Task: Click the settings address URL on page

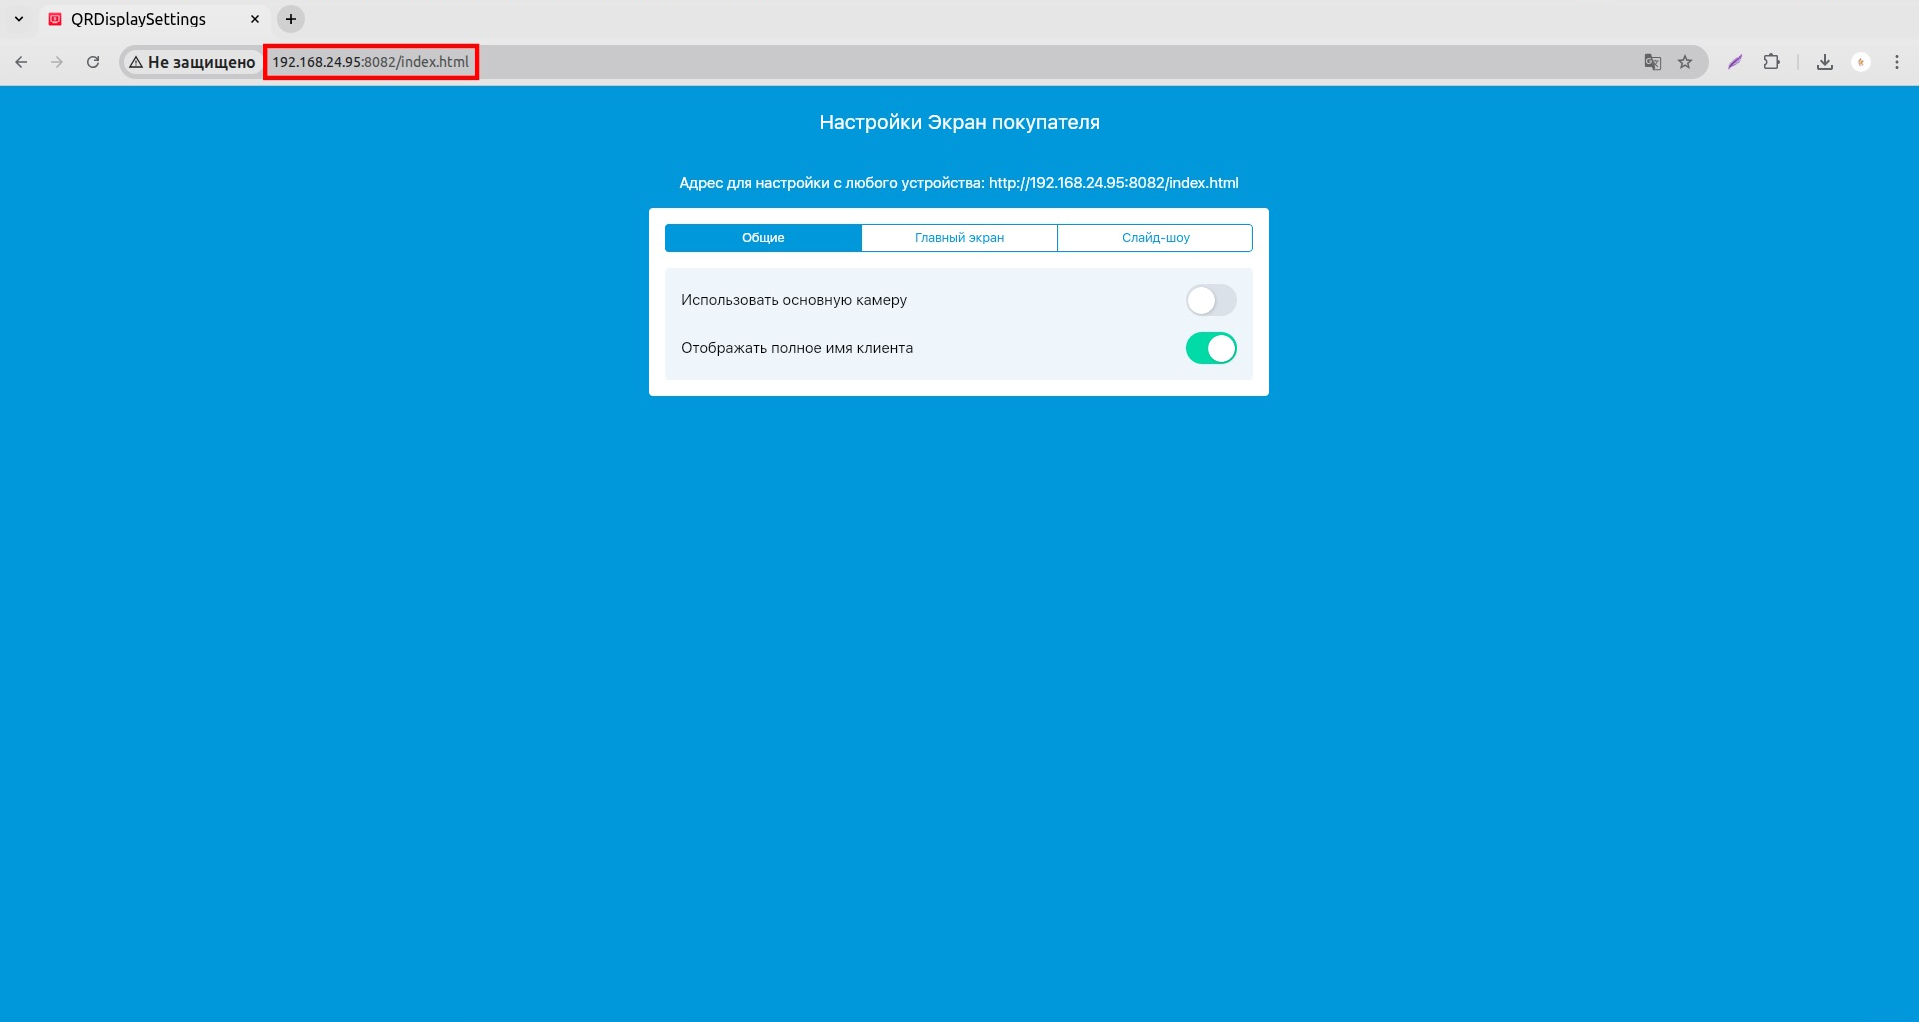Action: 1113,183
